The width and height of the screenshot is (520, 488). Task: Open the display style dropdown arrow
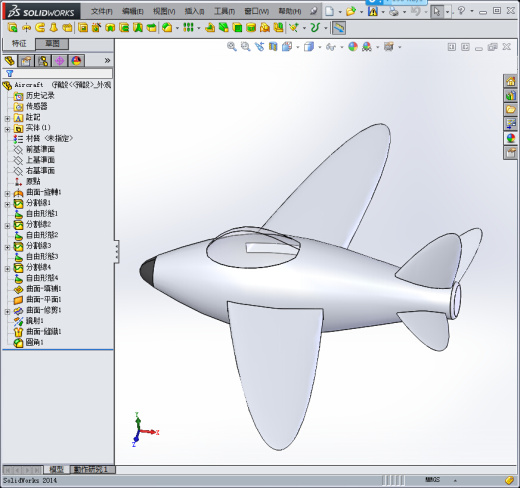pyautogui.click(x=320, y=47)
